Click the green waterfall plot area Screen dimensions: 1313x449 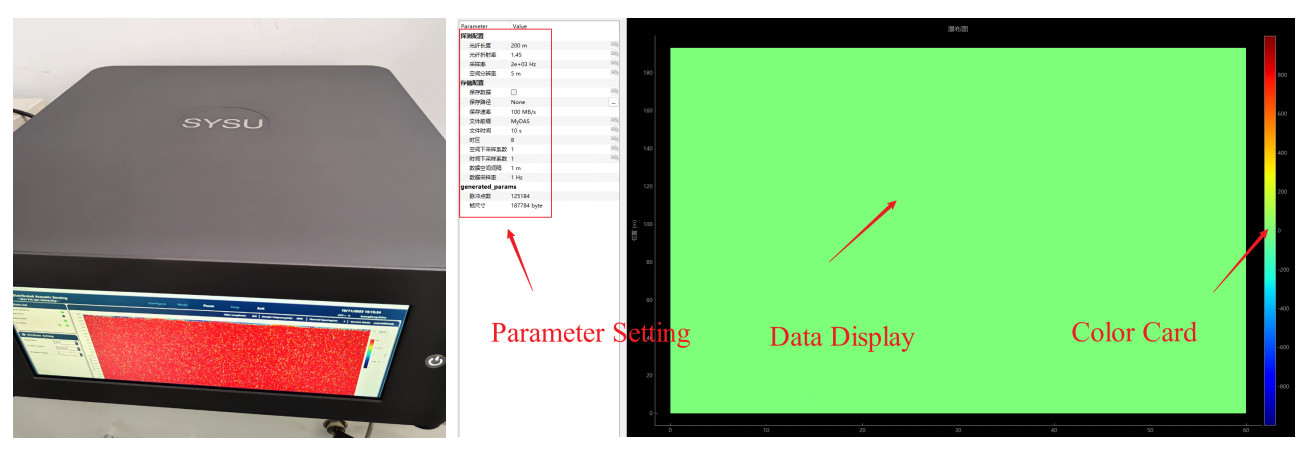click(957, 230)
